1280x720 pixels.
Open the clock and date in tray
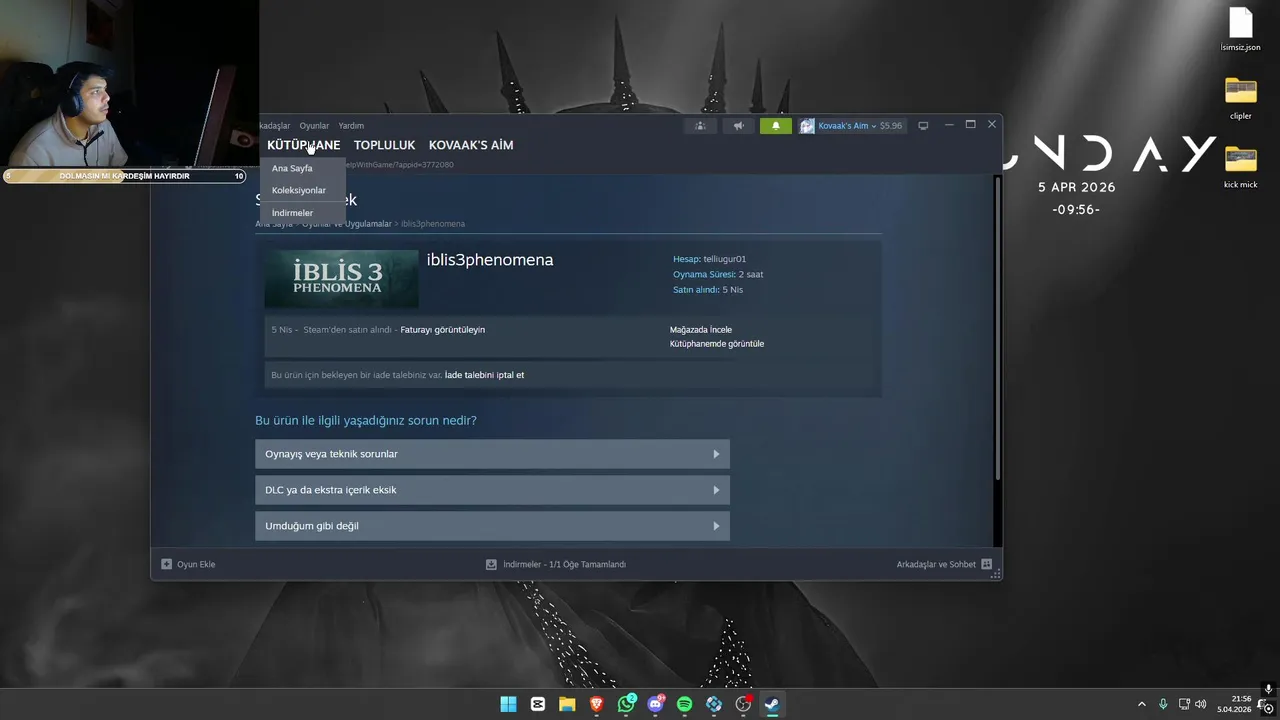tap(1234, 704)
